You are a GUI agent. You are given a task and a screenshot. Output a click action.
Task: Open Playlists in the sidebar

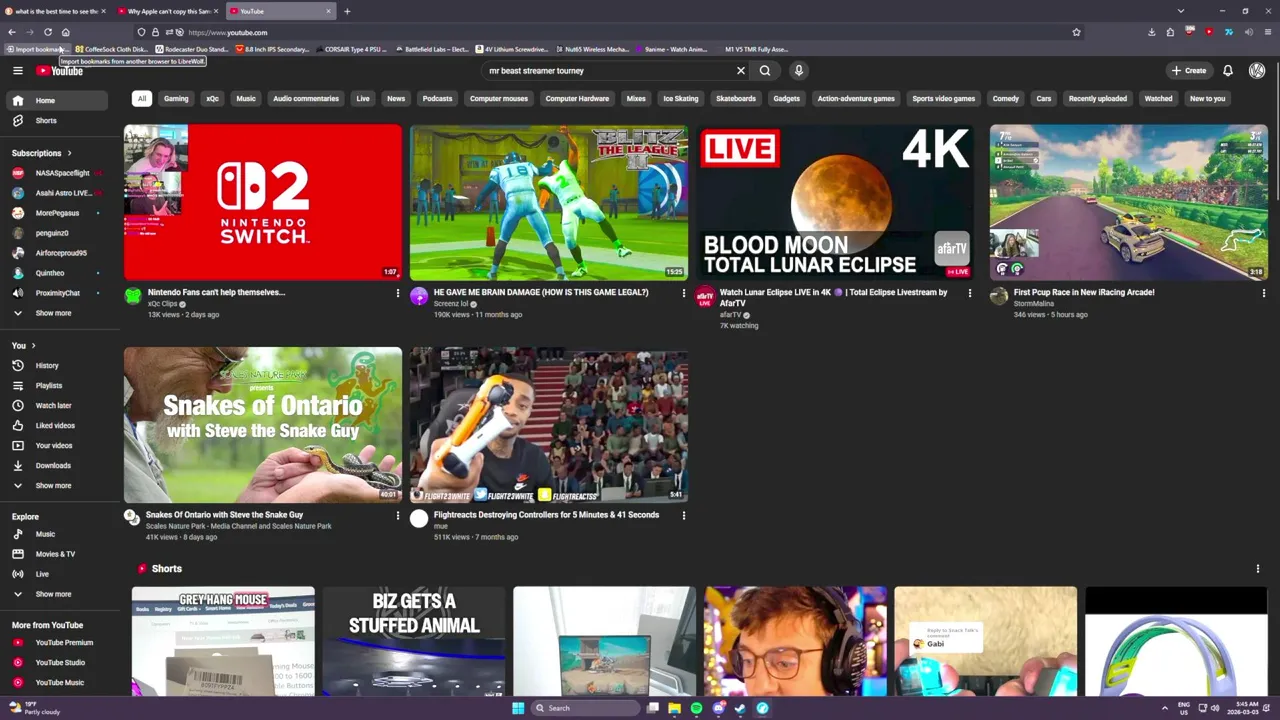pyautogui.click(x=57, y=386)
